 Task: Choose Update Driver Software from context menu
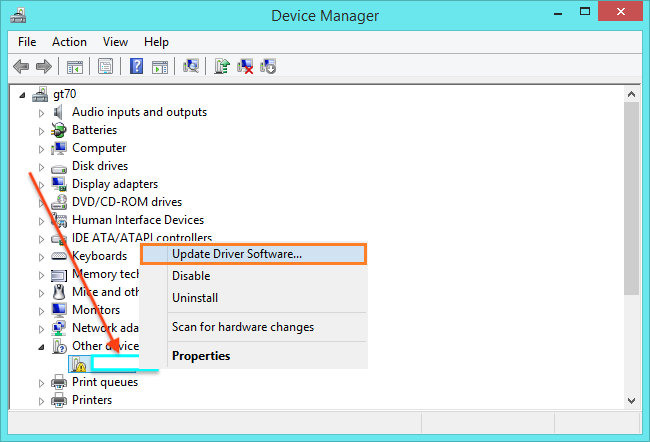[x=253, y=254]
